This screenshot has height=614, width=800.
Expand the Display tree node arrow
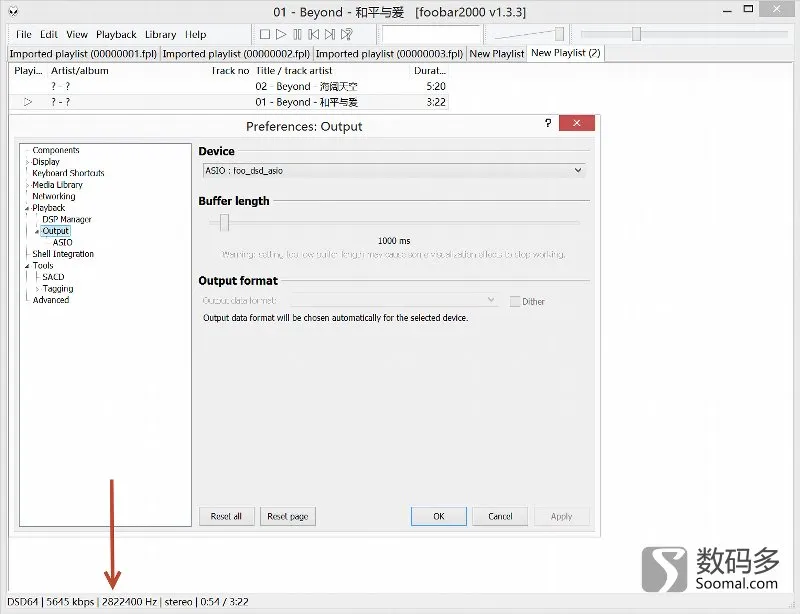[27, 162]
